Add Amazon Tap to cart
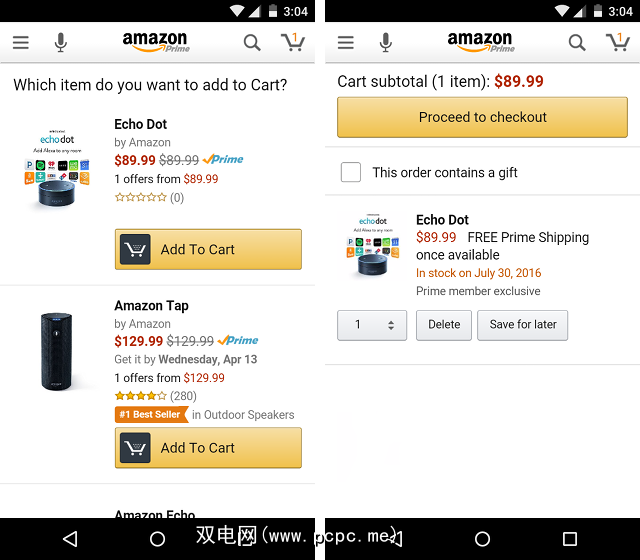Viewport: 640px width, 560px height. click(x=208, y=448)
